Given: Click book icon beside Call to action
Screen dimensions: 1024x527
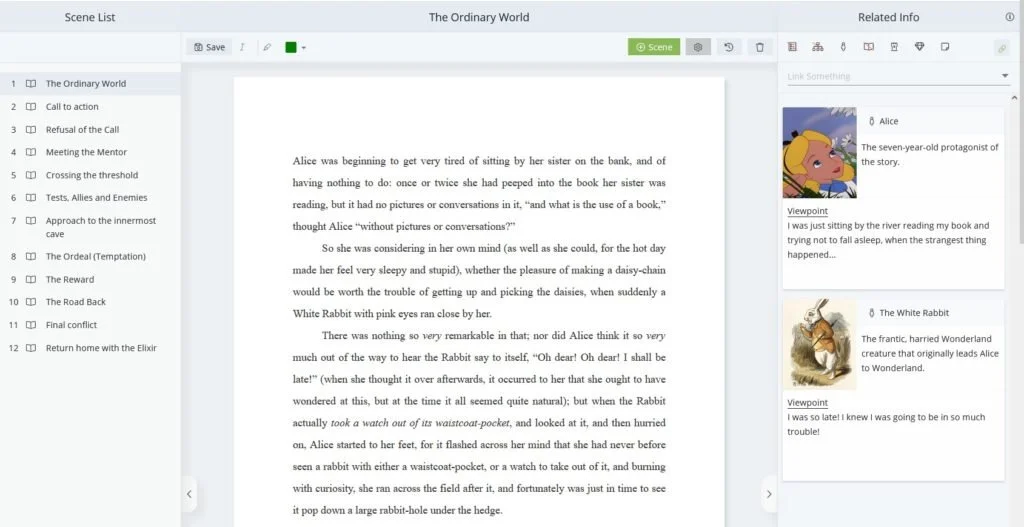Looking at the screenshot, I should 31,106.
